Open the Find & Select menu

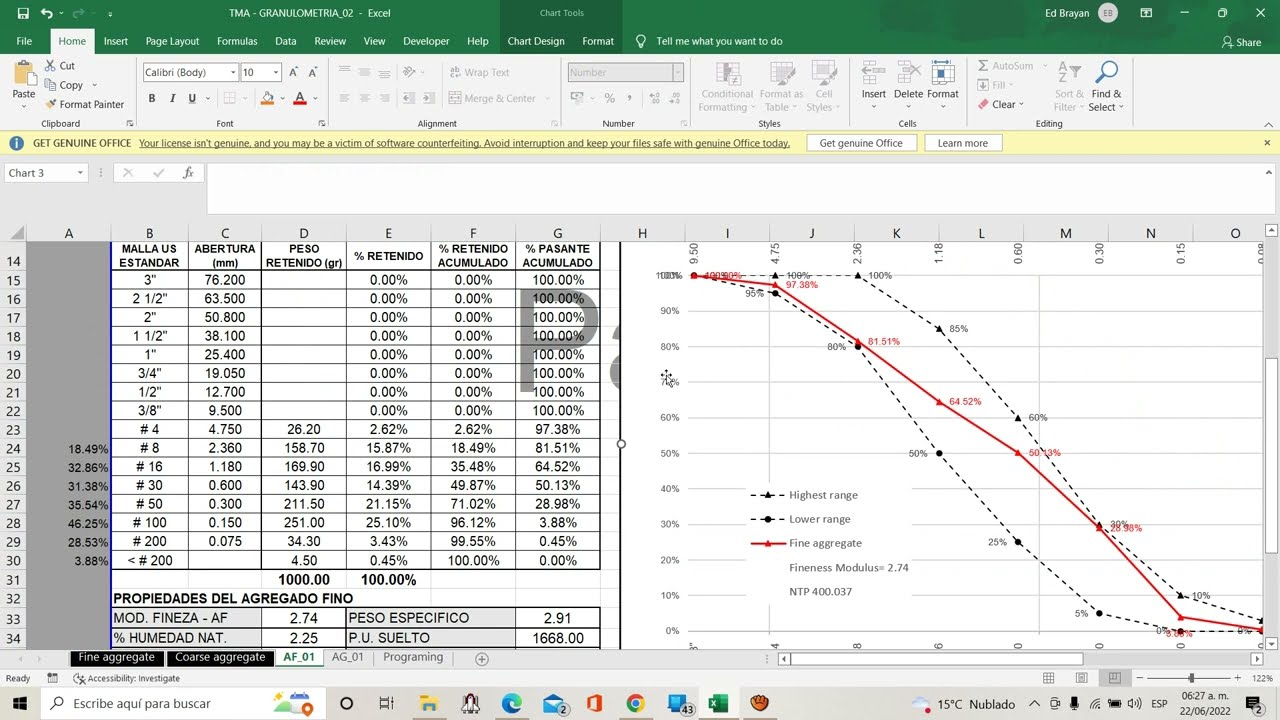tap(1106, 87)
